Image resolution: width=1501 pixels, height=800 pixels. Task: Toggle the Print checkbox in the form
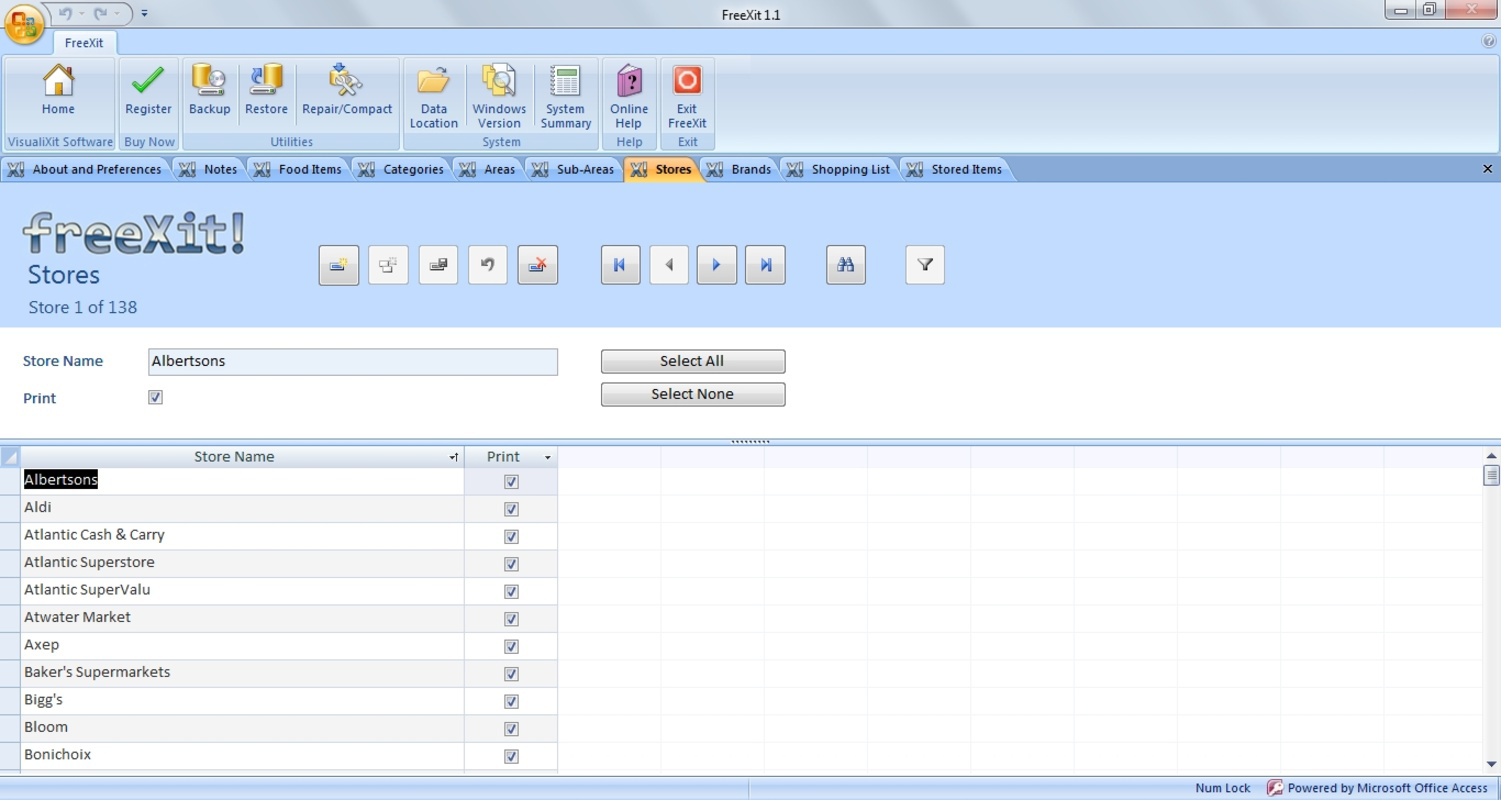tap(155, 397)
